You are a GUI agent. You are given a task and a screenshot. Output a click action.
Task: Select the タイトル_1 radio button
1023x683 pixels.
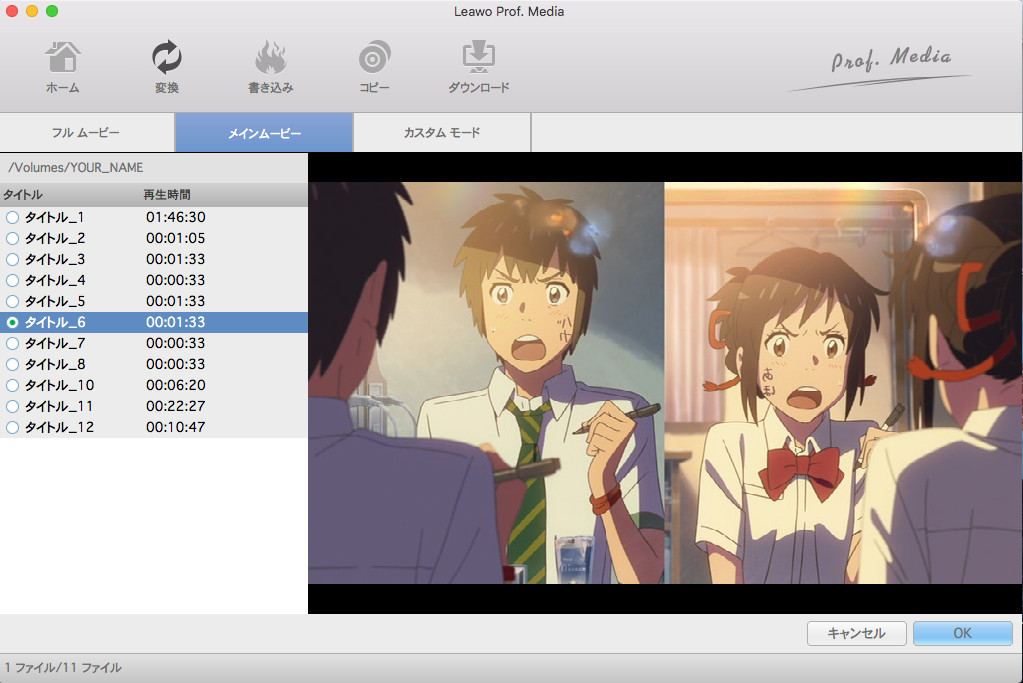coord(12,217)
